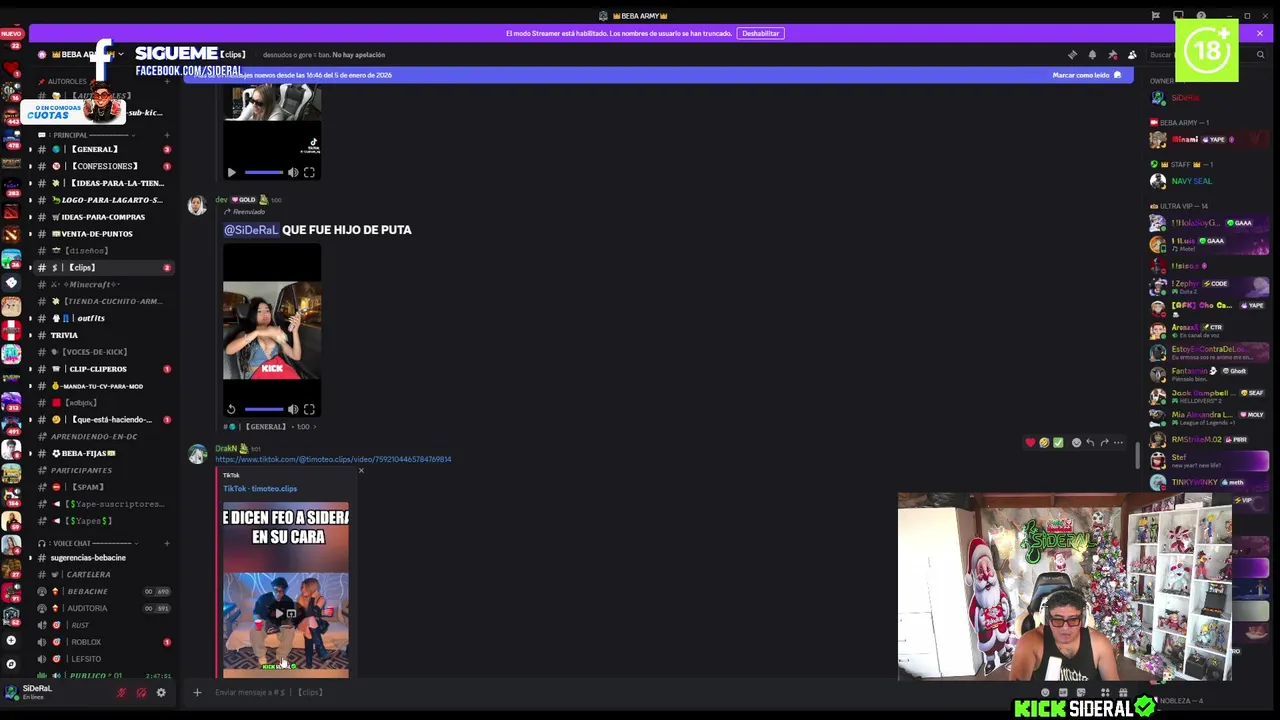
Task: Click Marcar como leído button
Action: [x=1086, y=75]
